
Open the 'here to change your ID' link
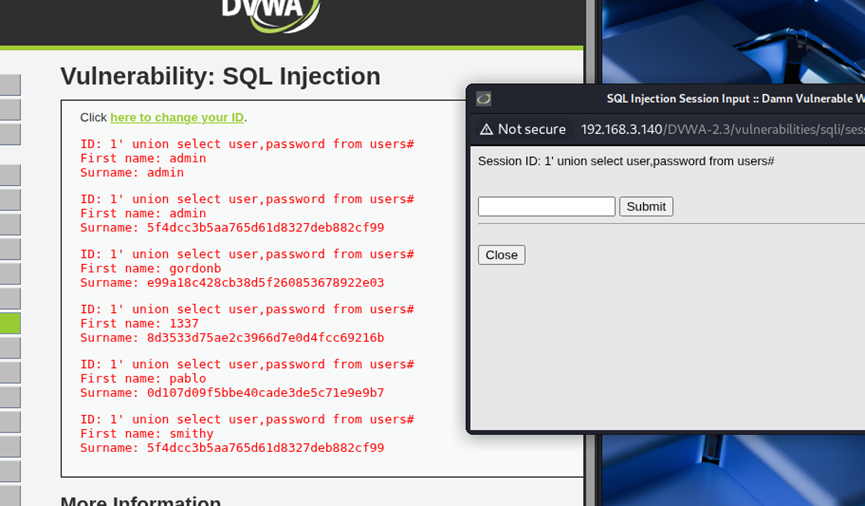(x=177, y=118)
